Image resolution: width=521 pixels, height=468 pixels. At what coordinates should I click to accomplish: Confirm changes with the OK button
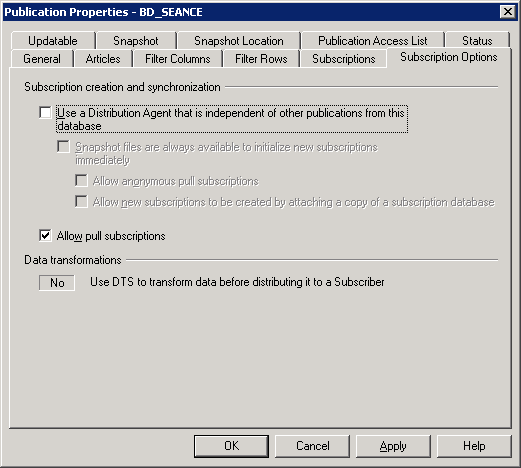(x=231, y=446)
